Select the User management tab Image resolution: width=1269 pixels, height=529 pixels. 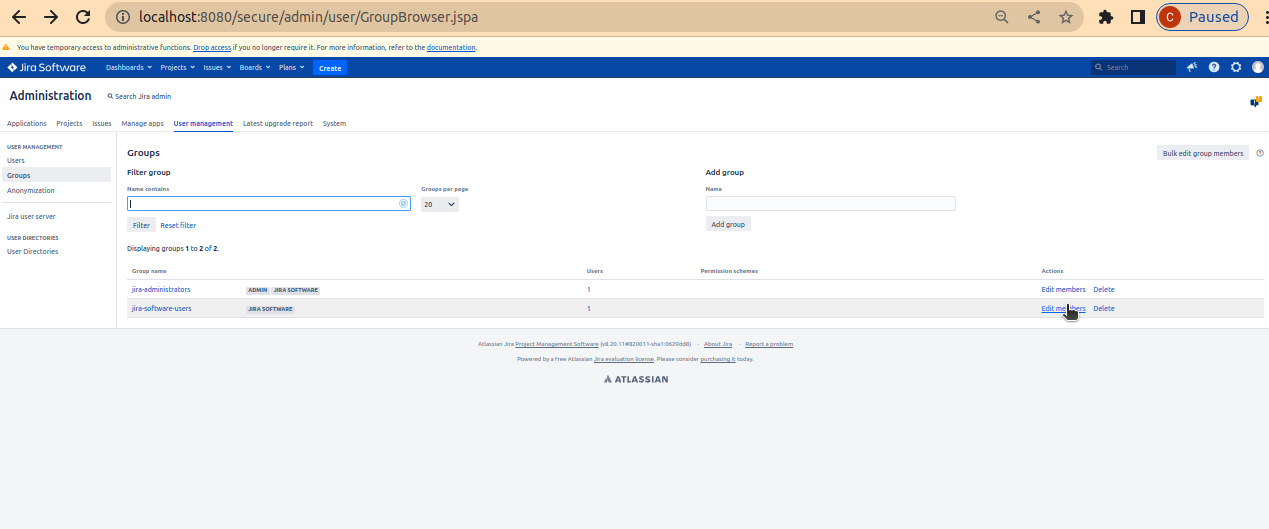(203, 124)
